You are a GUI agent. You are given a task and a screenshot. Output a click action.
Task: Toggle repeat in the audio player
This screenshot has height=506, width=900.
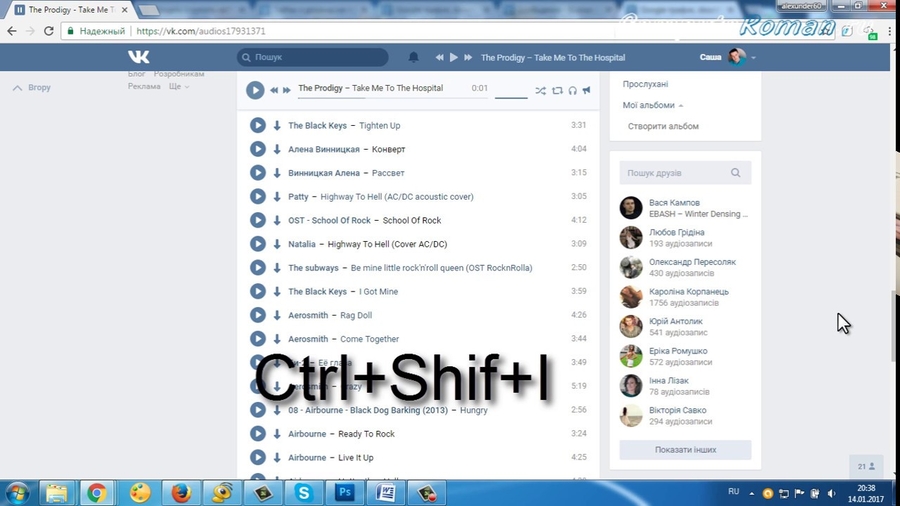coord(557,90)
